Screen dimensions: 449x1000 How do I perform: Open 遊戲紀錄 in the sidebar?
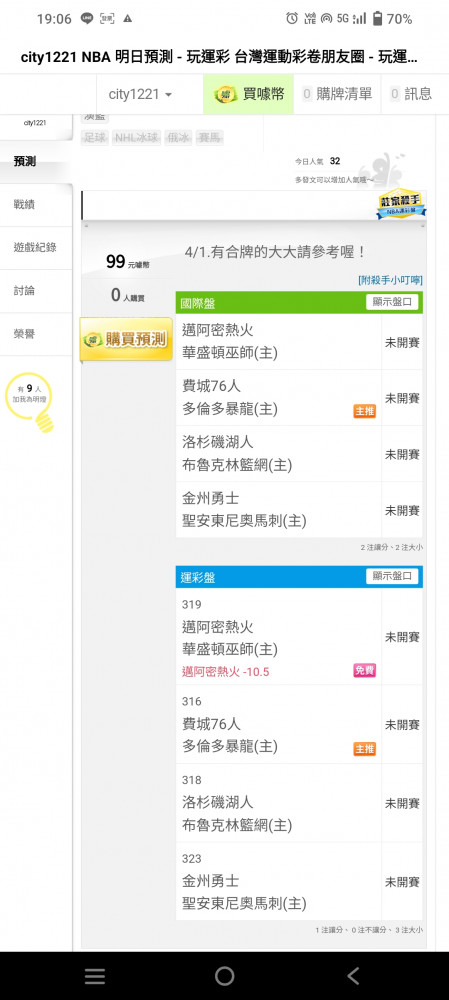[36, 247]
